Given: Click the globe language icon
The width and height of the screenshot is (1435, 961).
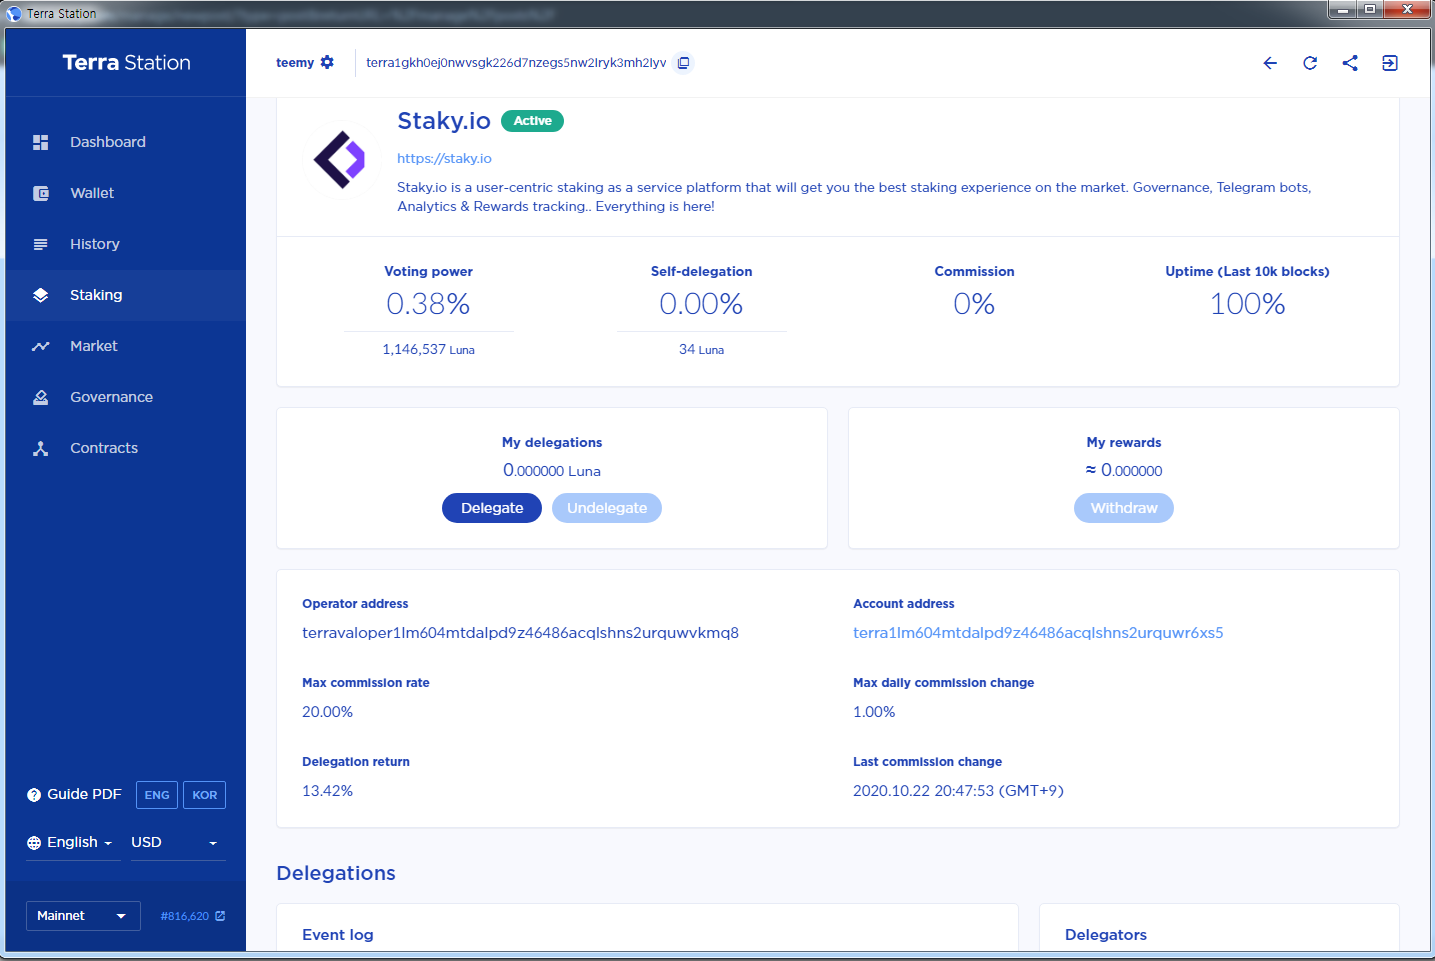Looking at the screenshot, I should coord(34,843).
